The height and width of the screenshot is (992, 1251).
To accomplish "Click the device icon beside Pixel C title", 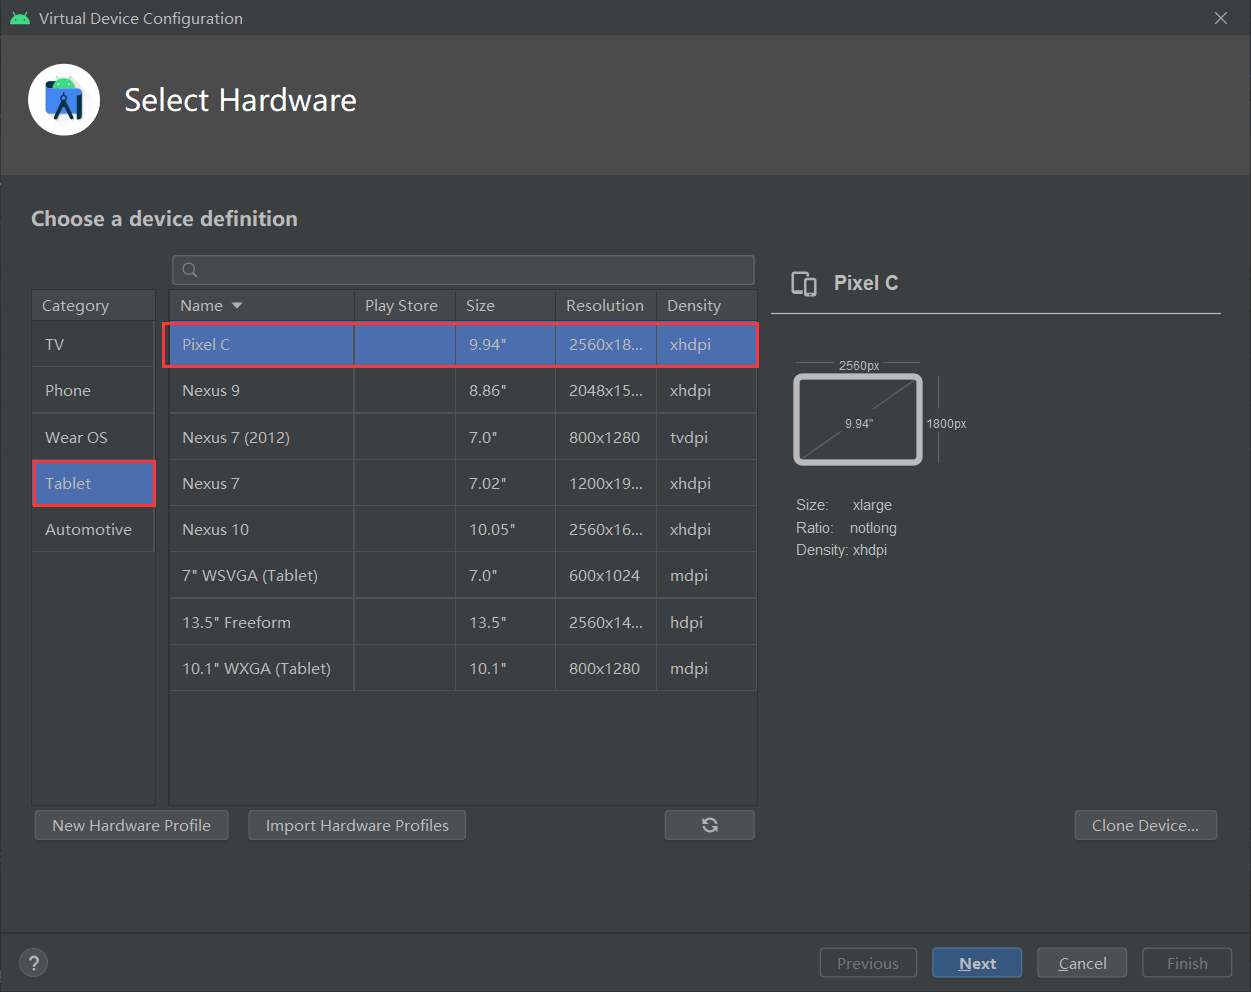I will click(x=804, y=283).
